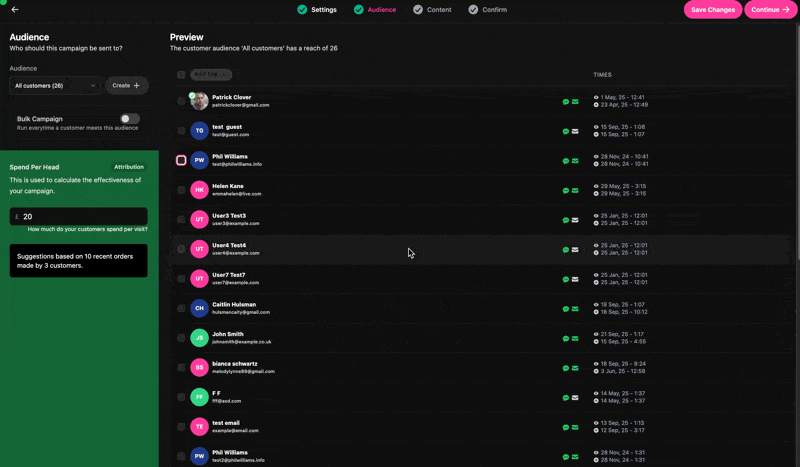Tick the checkbox for Phil Williams
Image resolution: width=800 pixels, height=467 pixels.
pos(181,160)
